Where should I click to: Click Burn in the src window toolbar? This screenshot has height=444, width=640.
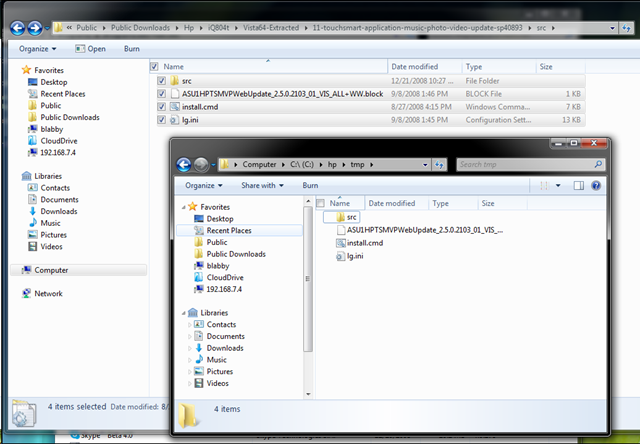[131, 49]
